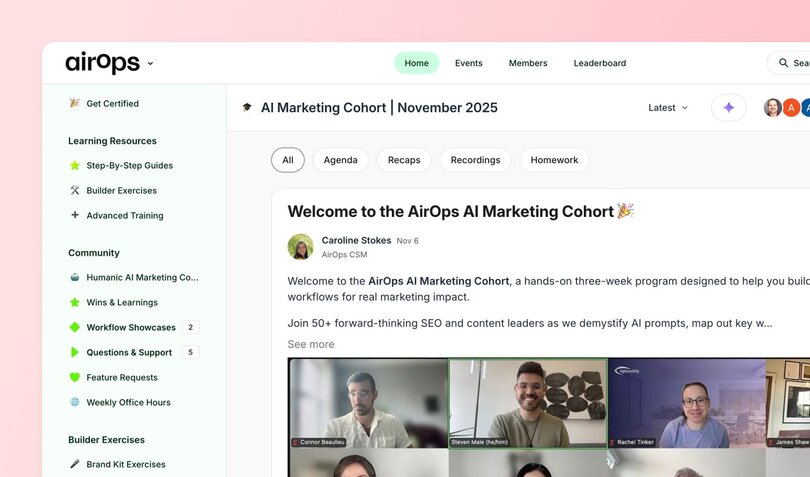The image size is (810, 477).
Task: Click Caroline Stokes' profile avatar
Action: tap(301, 247)
